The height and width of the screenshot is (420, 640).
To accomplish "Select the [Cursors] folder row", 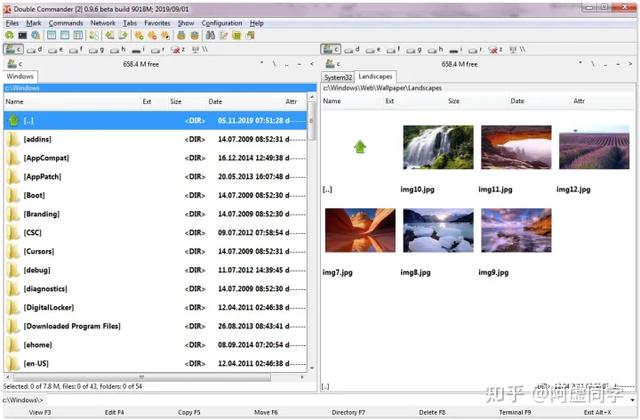I will pyautogui.click(x=155, y=251).
